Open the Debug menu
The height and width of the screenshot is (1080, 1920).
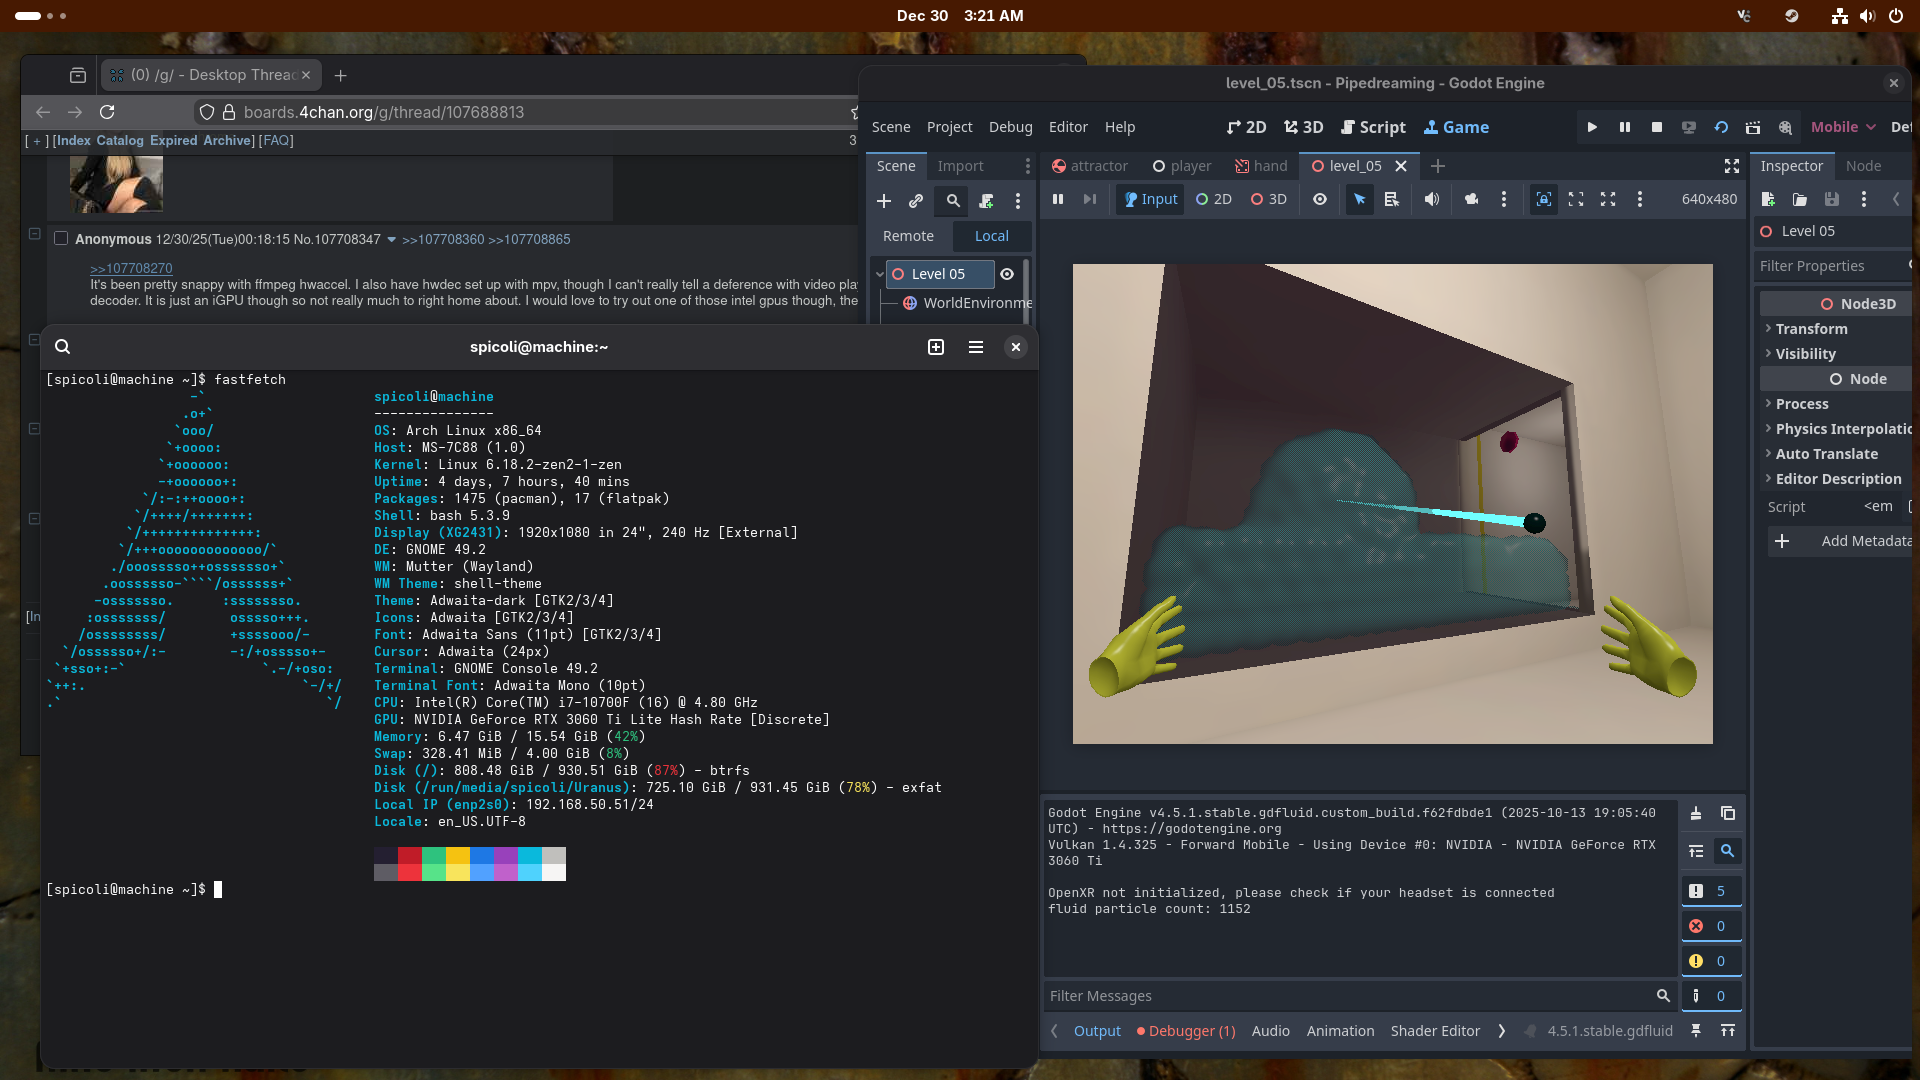tap(1010, 127)
